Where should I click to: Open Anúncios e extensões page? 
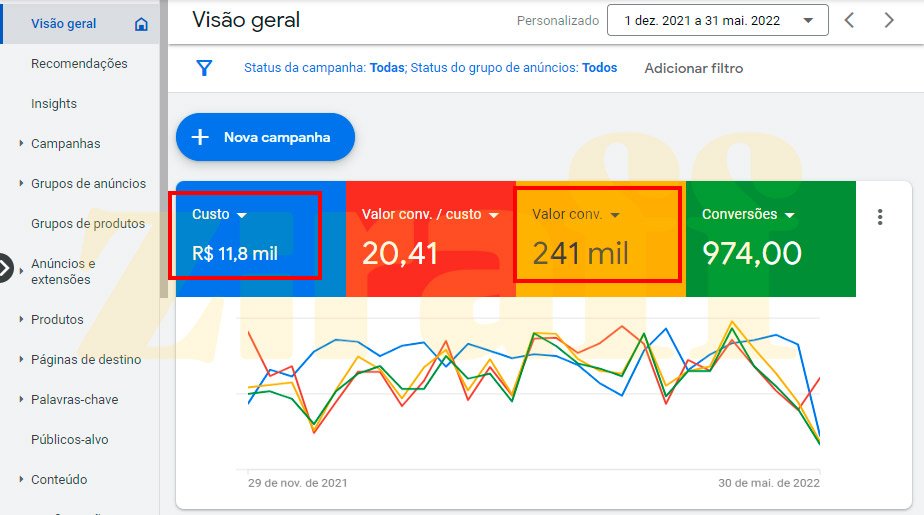63,271
